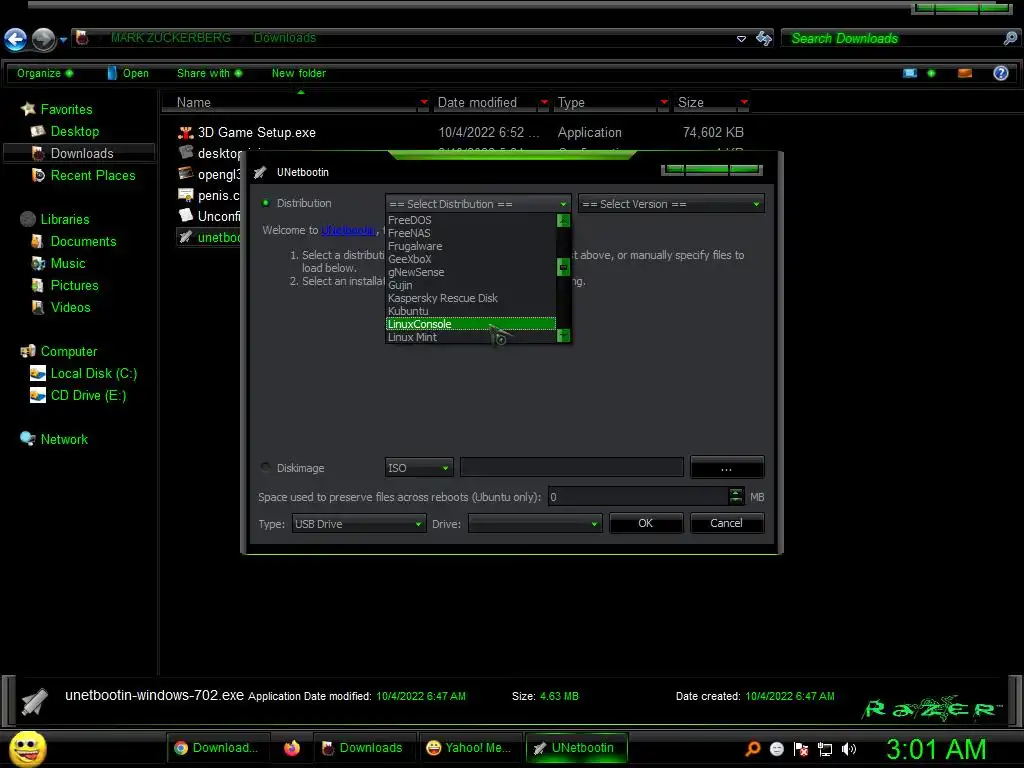The image size is (1024, 768).
Task: Click the action center flag tray icon
Action: point(801,749)
